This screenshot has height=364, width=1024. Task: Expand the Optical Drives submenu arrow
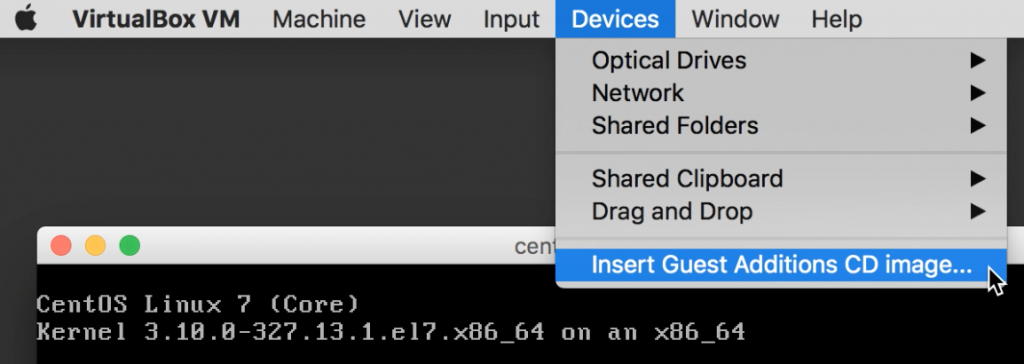(x=977, y=61)
